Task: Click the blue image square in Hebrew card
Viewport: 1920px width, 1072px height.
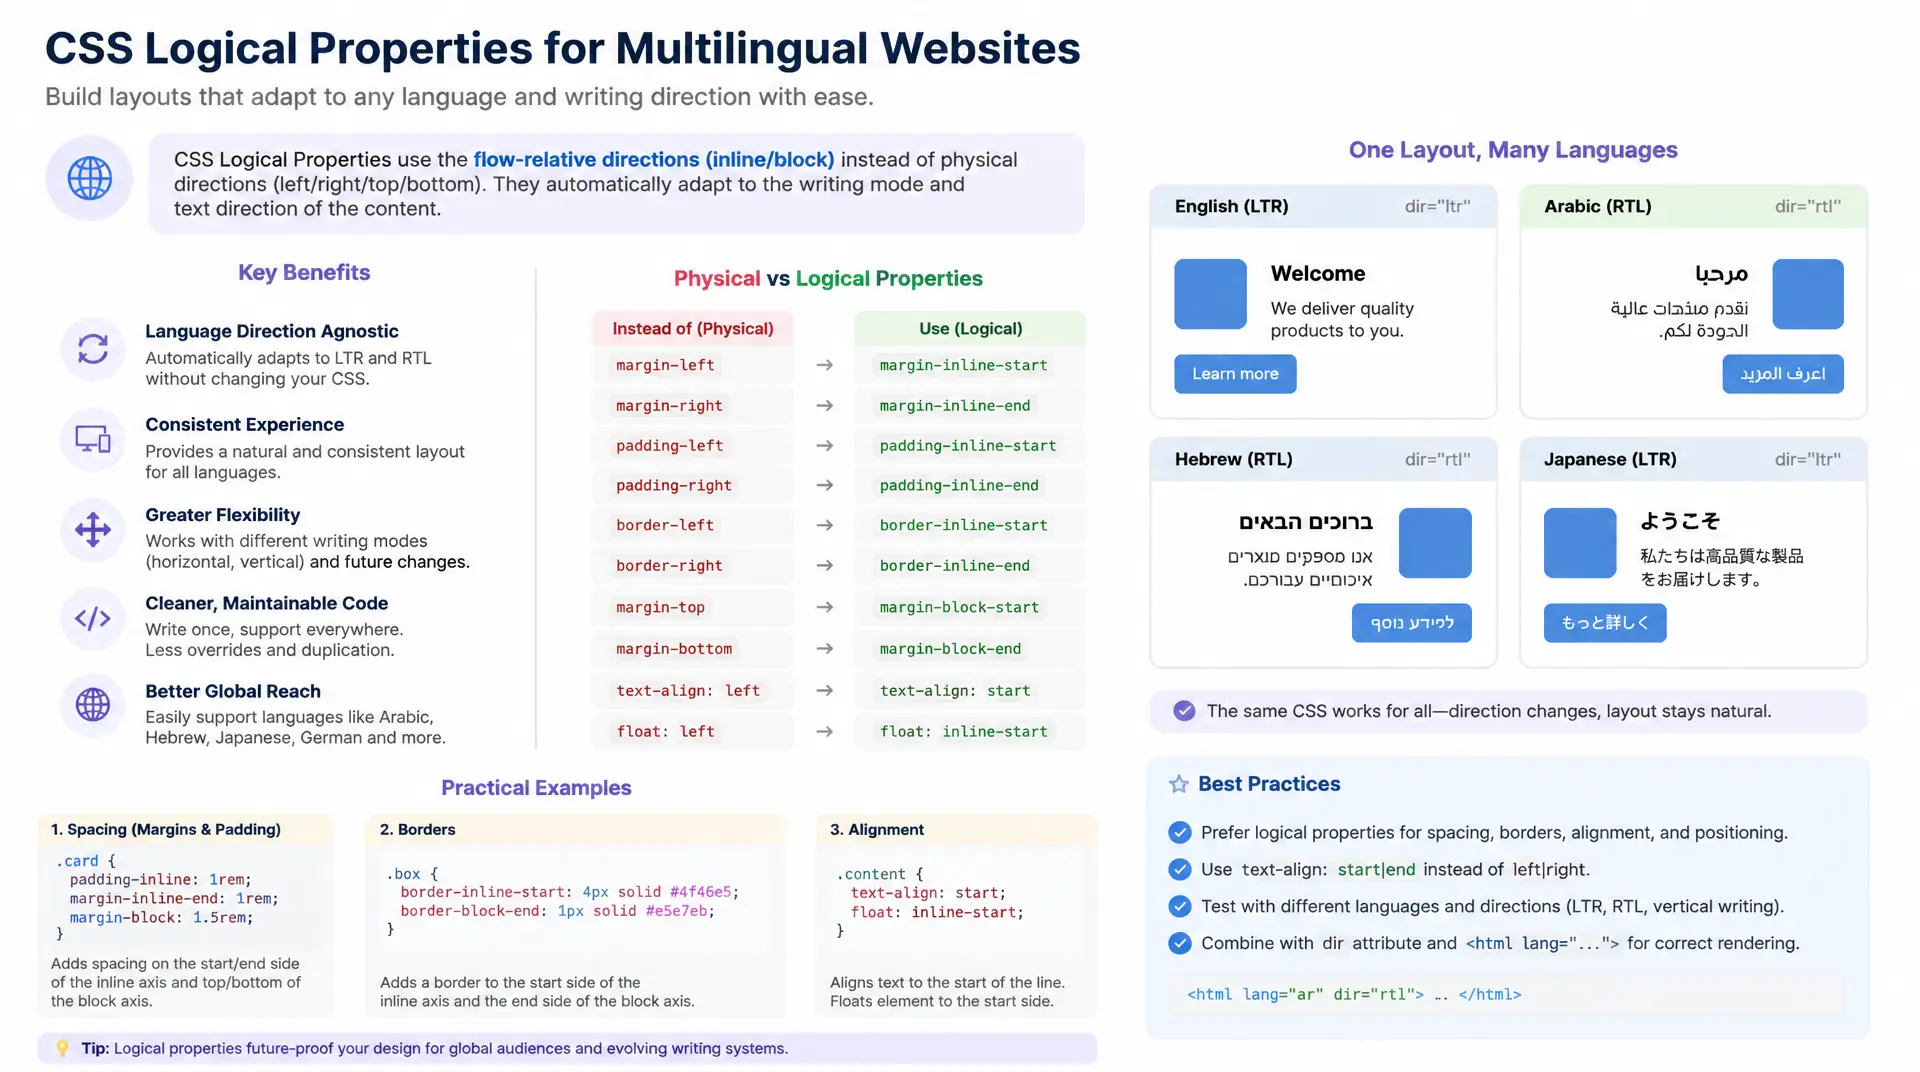Action: click(x=1435, y=543)
